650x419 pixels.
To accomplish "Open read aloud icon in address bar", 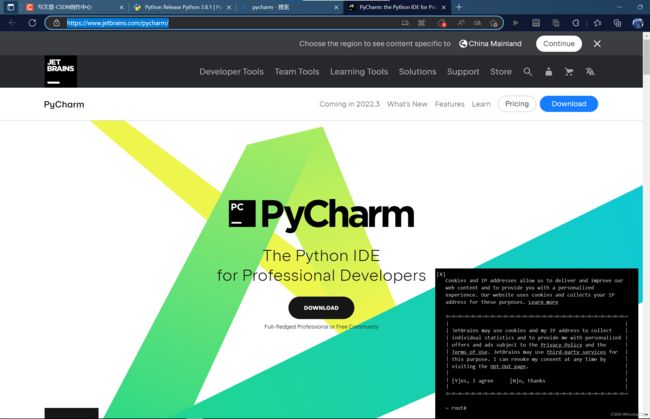I will pyautogui.click(x=461, y=23).
